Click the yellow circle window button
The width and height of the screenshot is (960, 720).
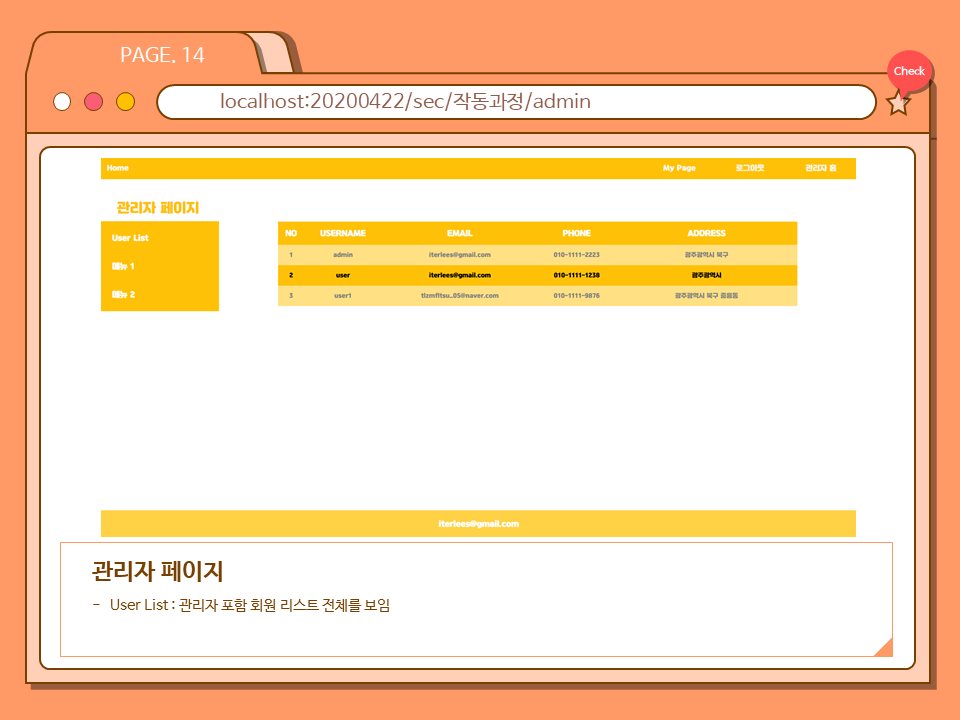click(x=125, y=102)
